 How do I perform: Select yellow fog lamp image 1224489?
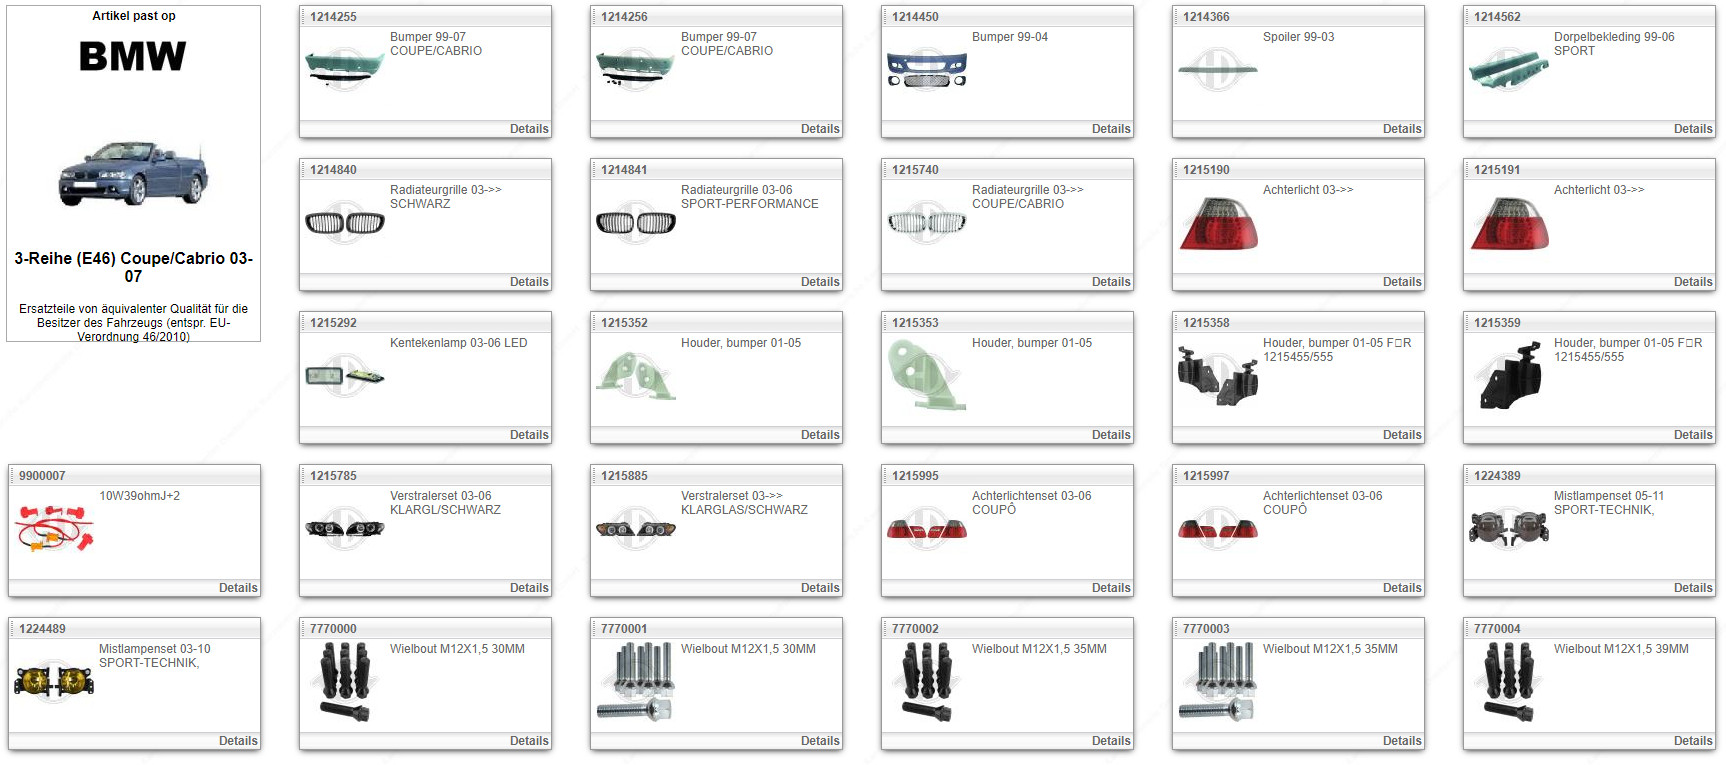click(54, 682)
